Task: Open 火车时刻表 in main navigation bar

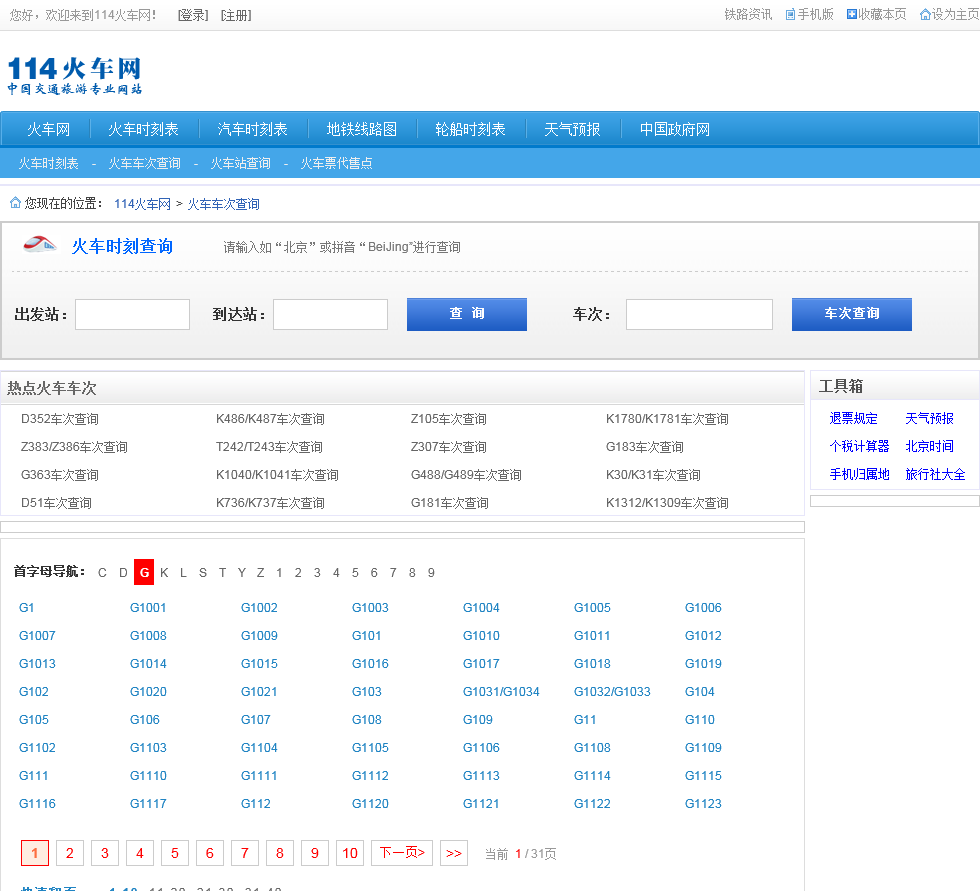Action: click(143, 129)
